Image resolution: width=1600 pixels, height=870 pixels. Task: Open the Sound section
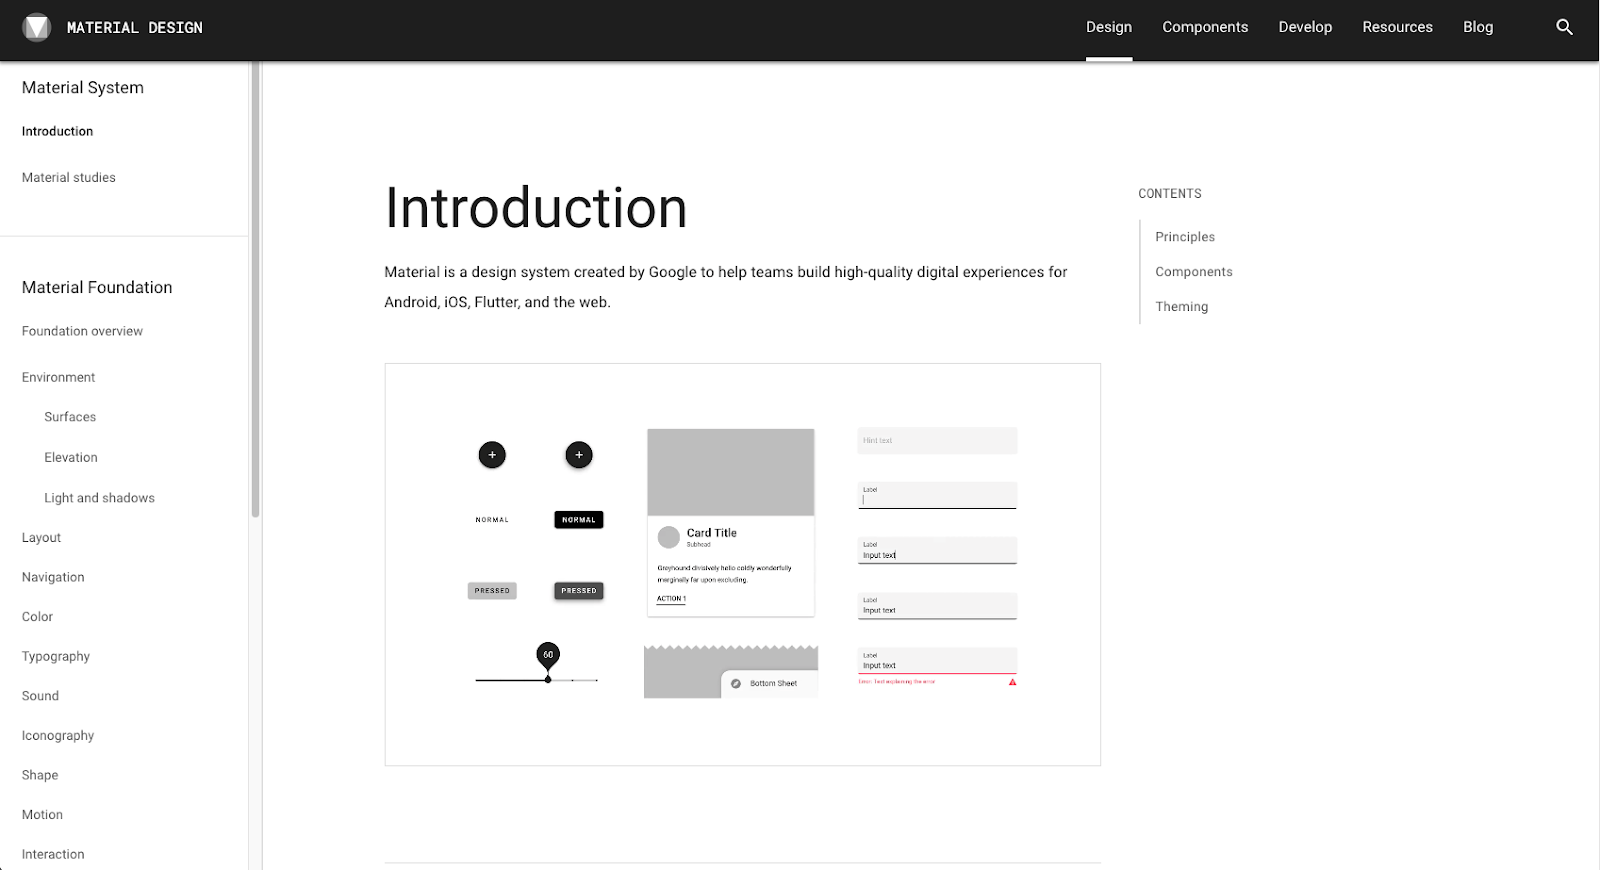(40, 696)
